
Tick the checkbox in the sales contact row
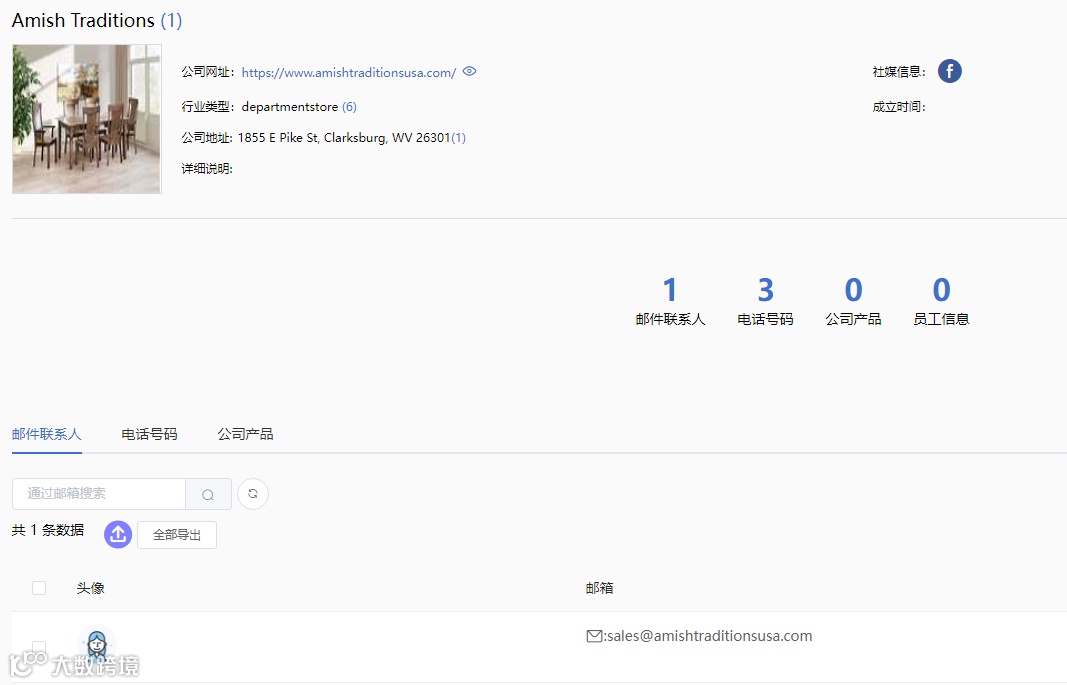coord(39,646)
